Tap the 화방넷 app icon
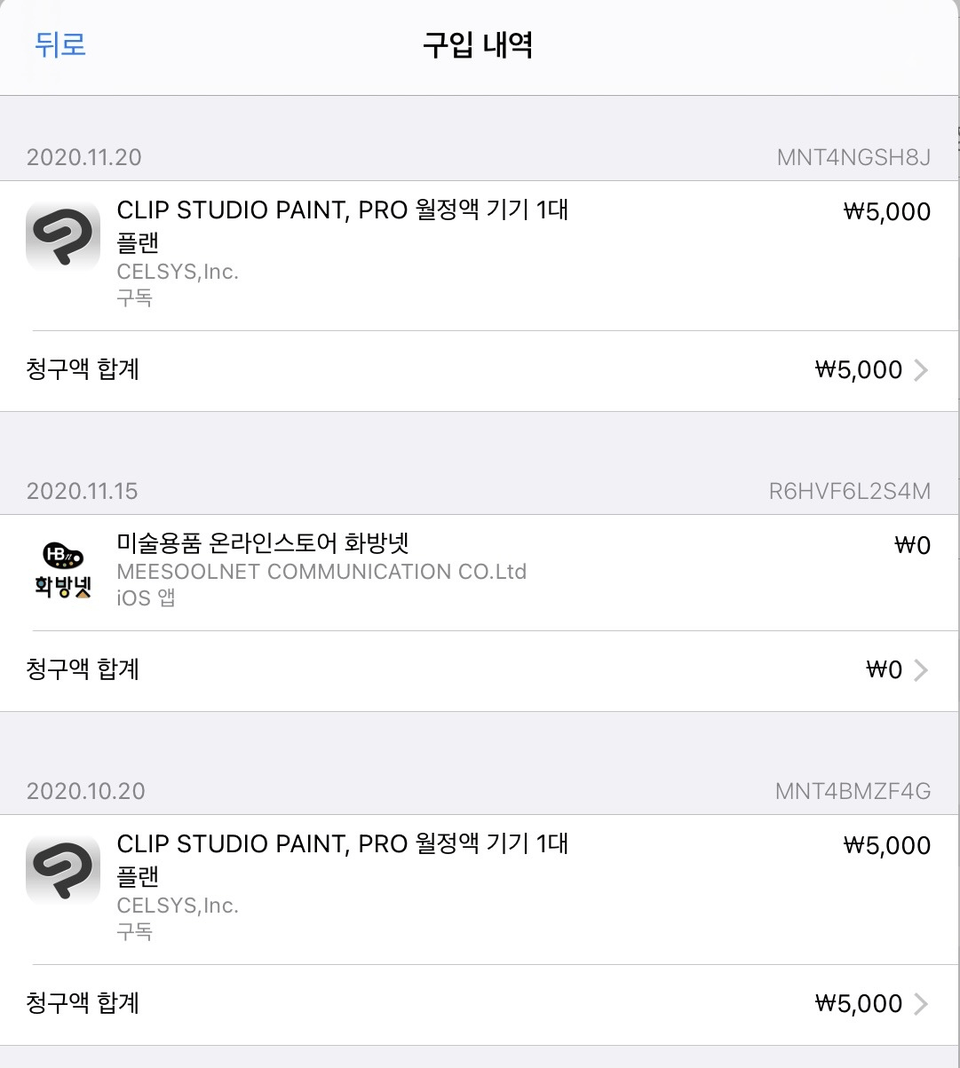Viewport: 960px width, 1068px height. 63,570
